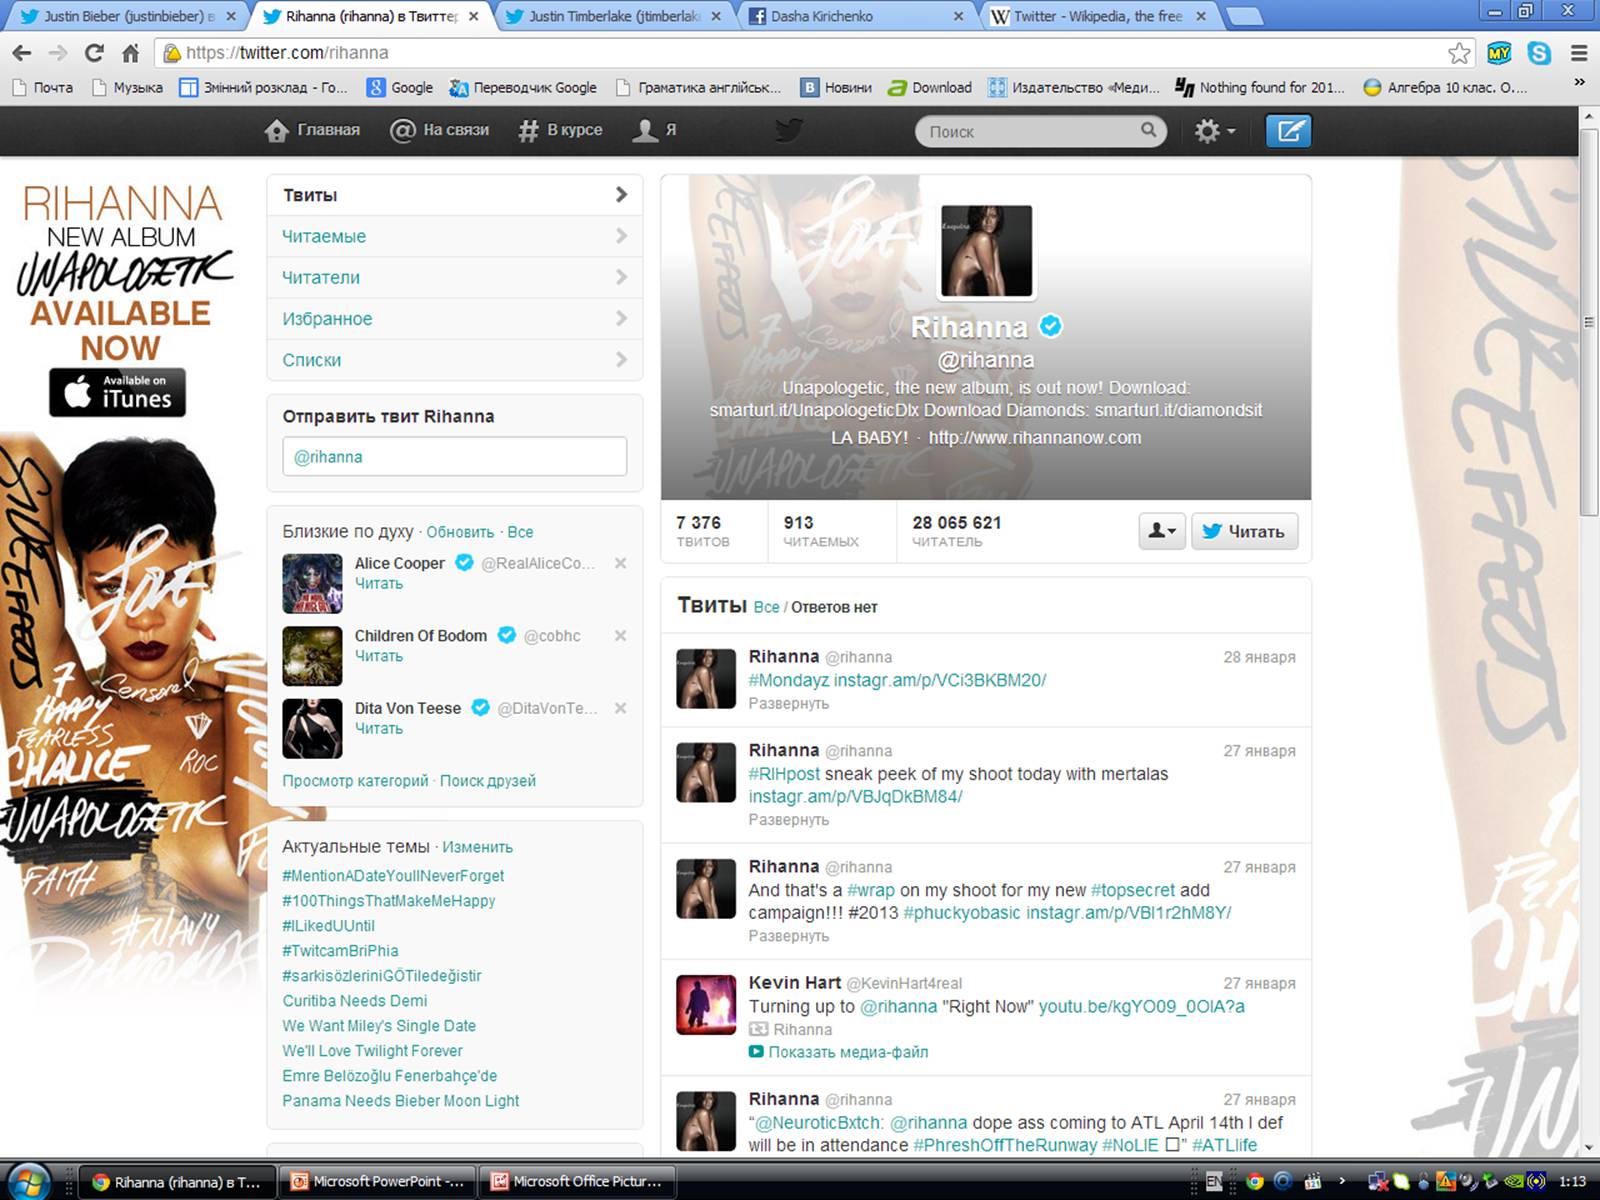The image size is (1600, 1200).
Task: Click the Twitter bird logo in navbar
Action: (x=789, y=130)
